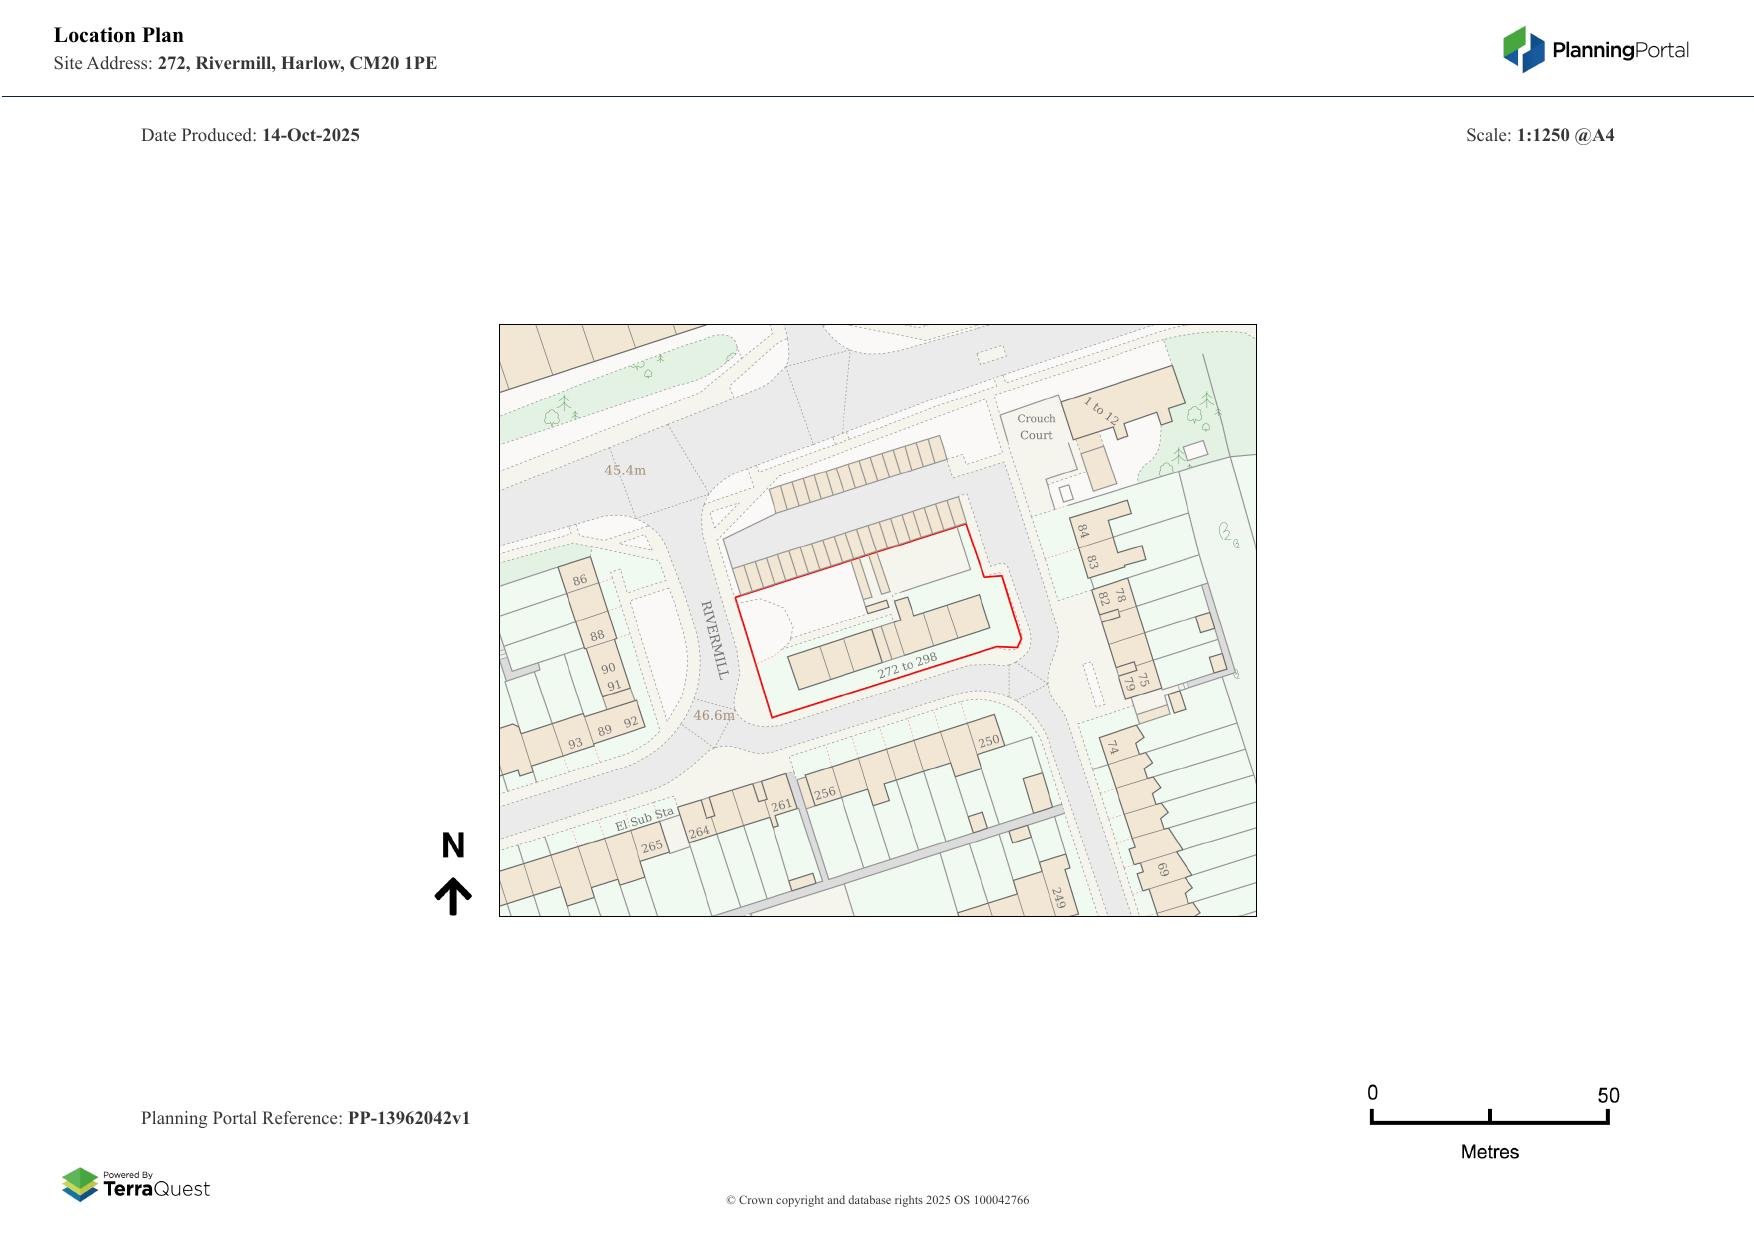Click the Site Address header line
1754x1241 pixels.
click(x=245, y=62)
